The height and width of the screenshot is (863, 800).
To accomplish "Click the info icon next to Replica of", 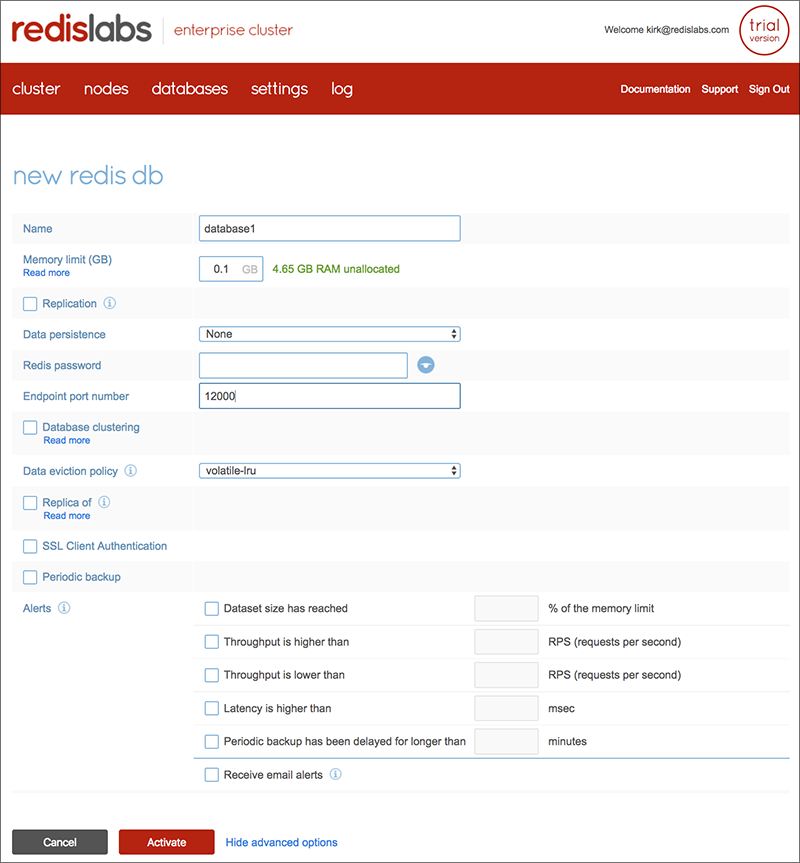I will (104, 502).
